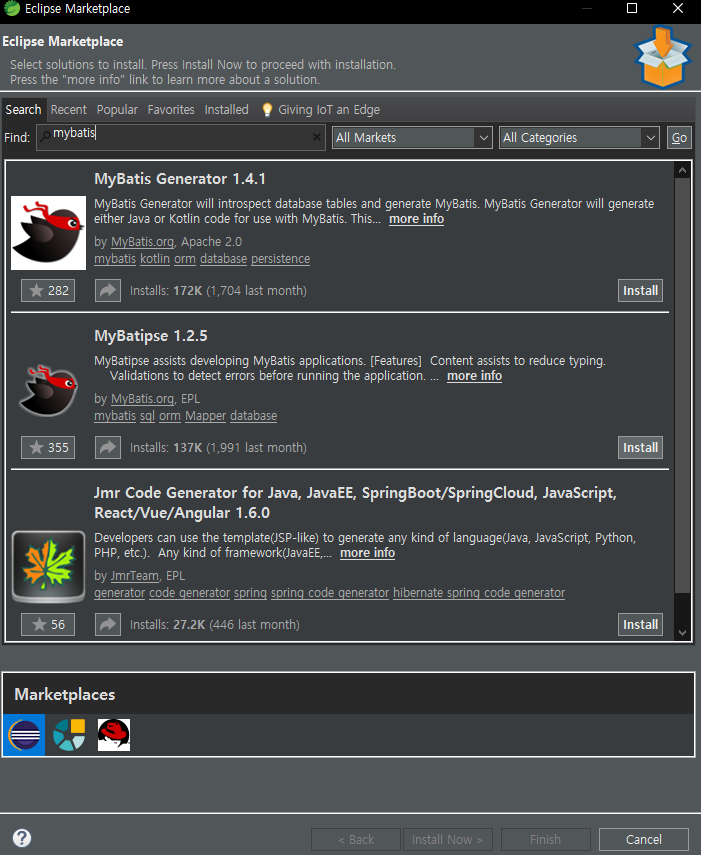Click the database tag under MyBatipse
This screenshot has width=701, height=855.
pos(253,416)
